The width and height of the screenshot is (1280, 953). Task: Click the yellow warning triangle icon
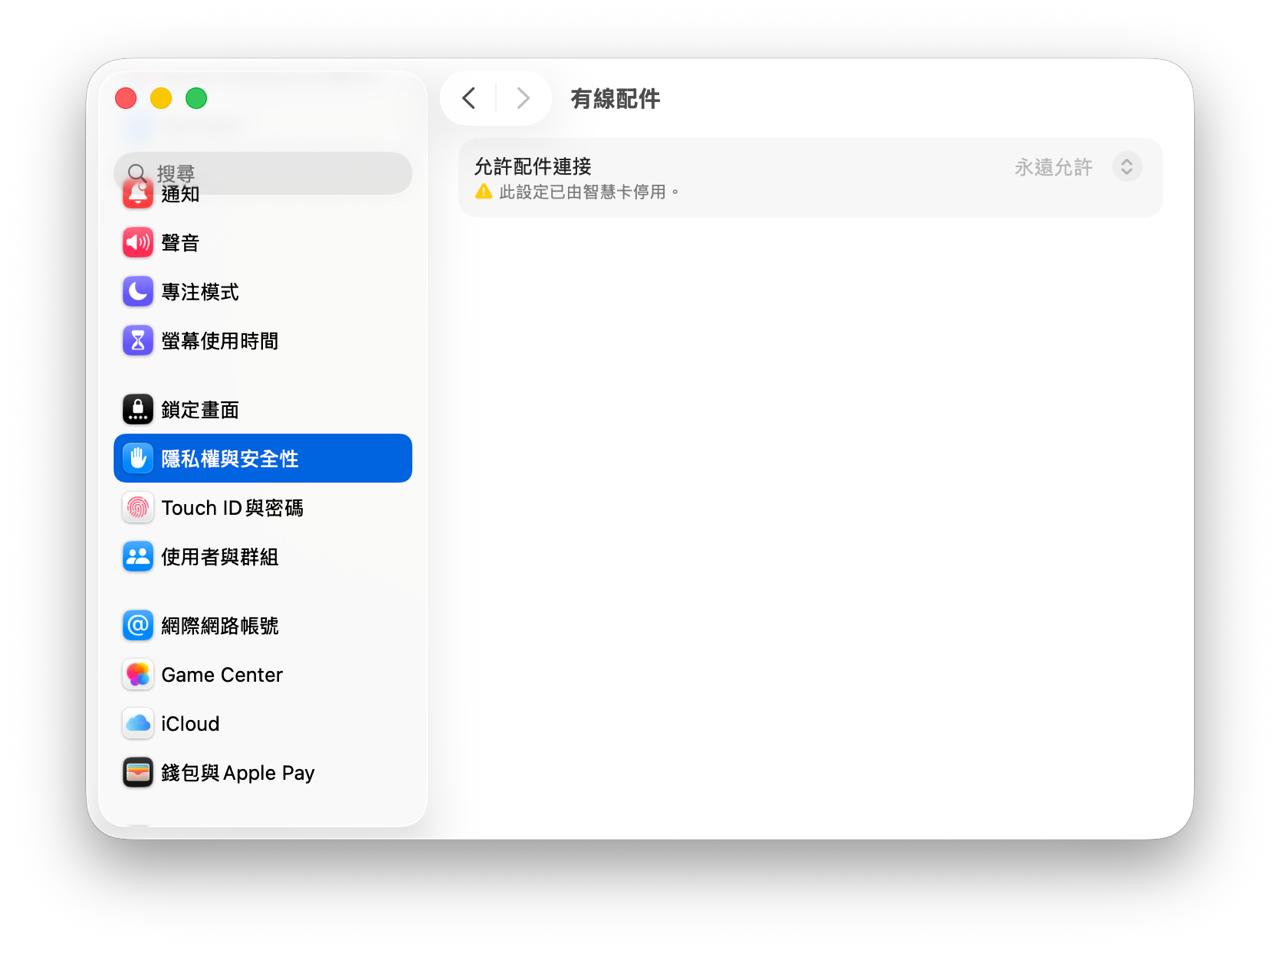(484, 191)
